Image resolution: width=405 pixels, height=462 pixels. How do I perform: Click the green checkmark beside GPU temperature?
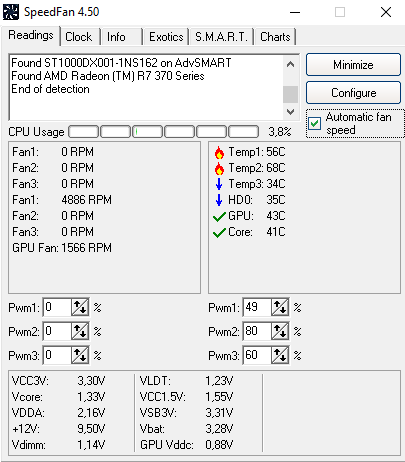pyautogui.click(x=219, y=217)
